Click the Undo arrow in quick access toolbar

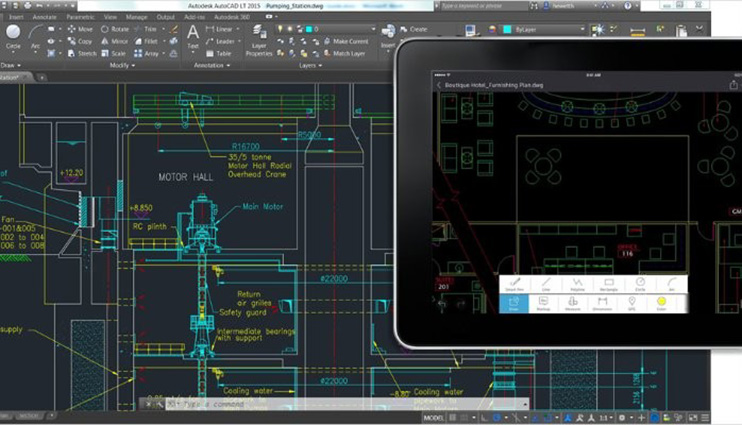pyautogui.click(x=40, y=5)
